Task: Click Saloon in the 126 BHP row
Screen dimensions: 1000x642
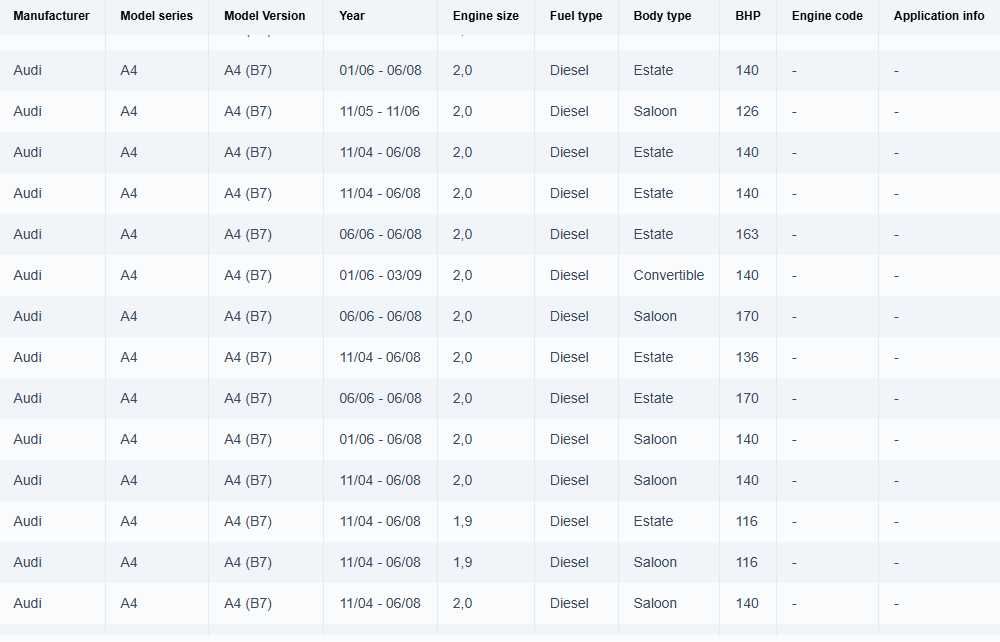Action: tap(655, 111)
